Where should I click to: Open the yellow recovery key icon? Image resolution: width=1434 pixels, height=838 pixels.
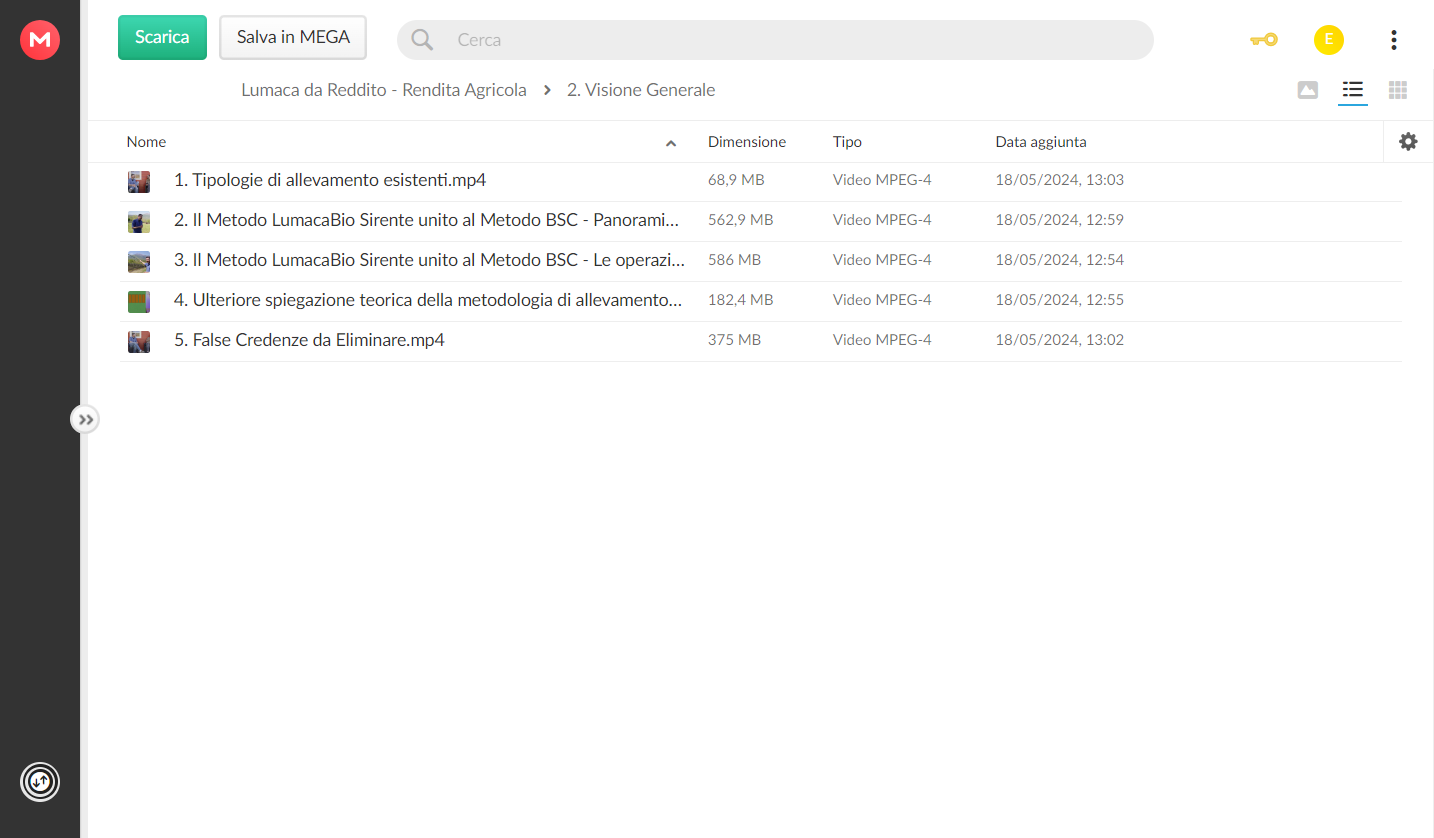(x=1264, y=40)
